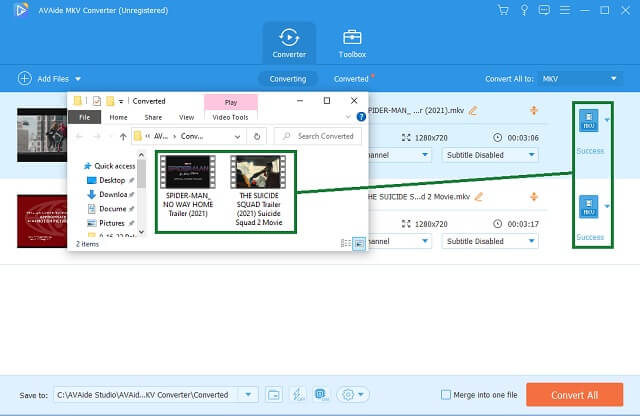The image size is (640, 416).
Task: Click the orange compress icon for SPIDER-MAN row
Action: (x=533, y=110)
